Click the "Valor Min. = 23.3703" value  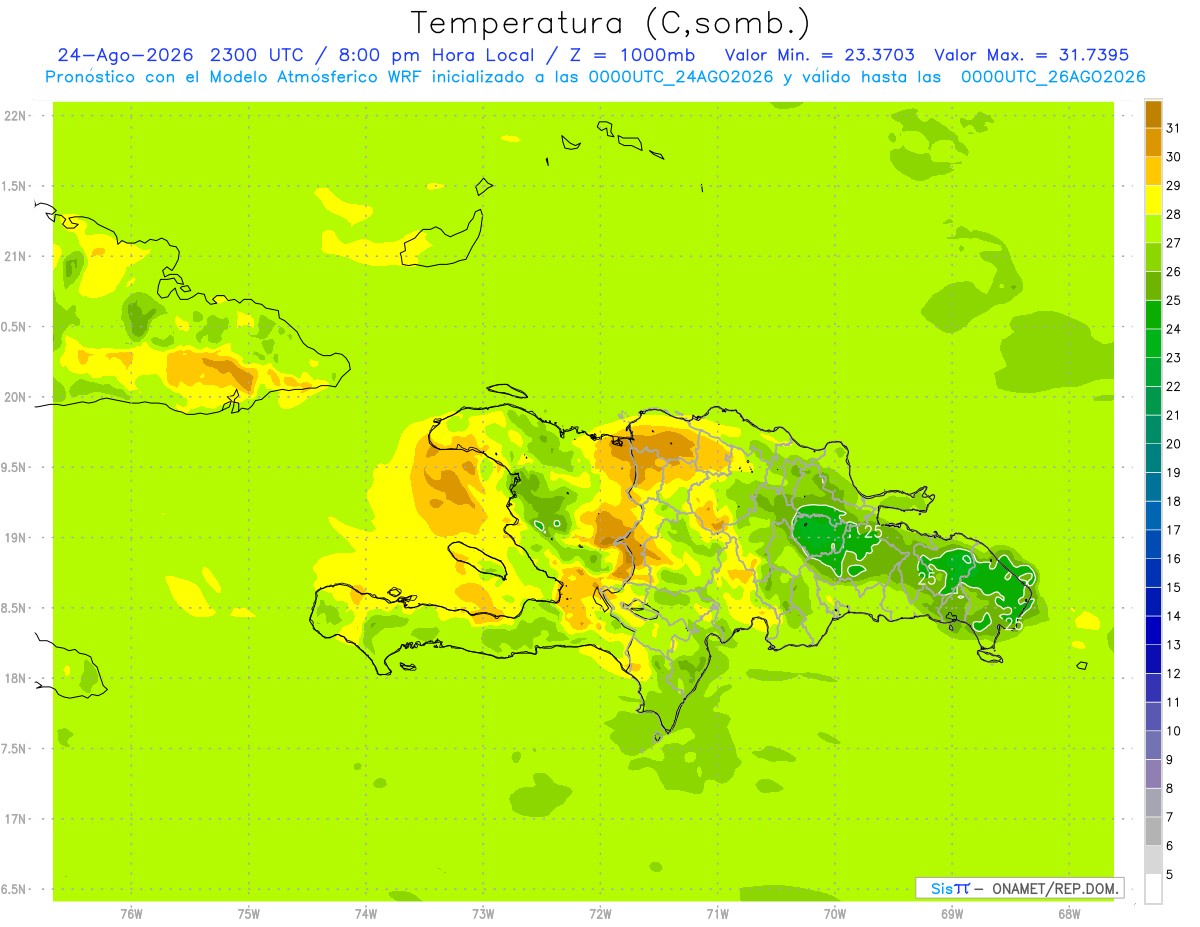pos(820,55)
